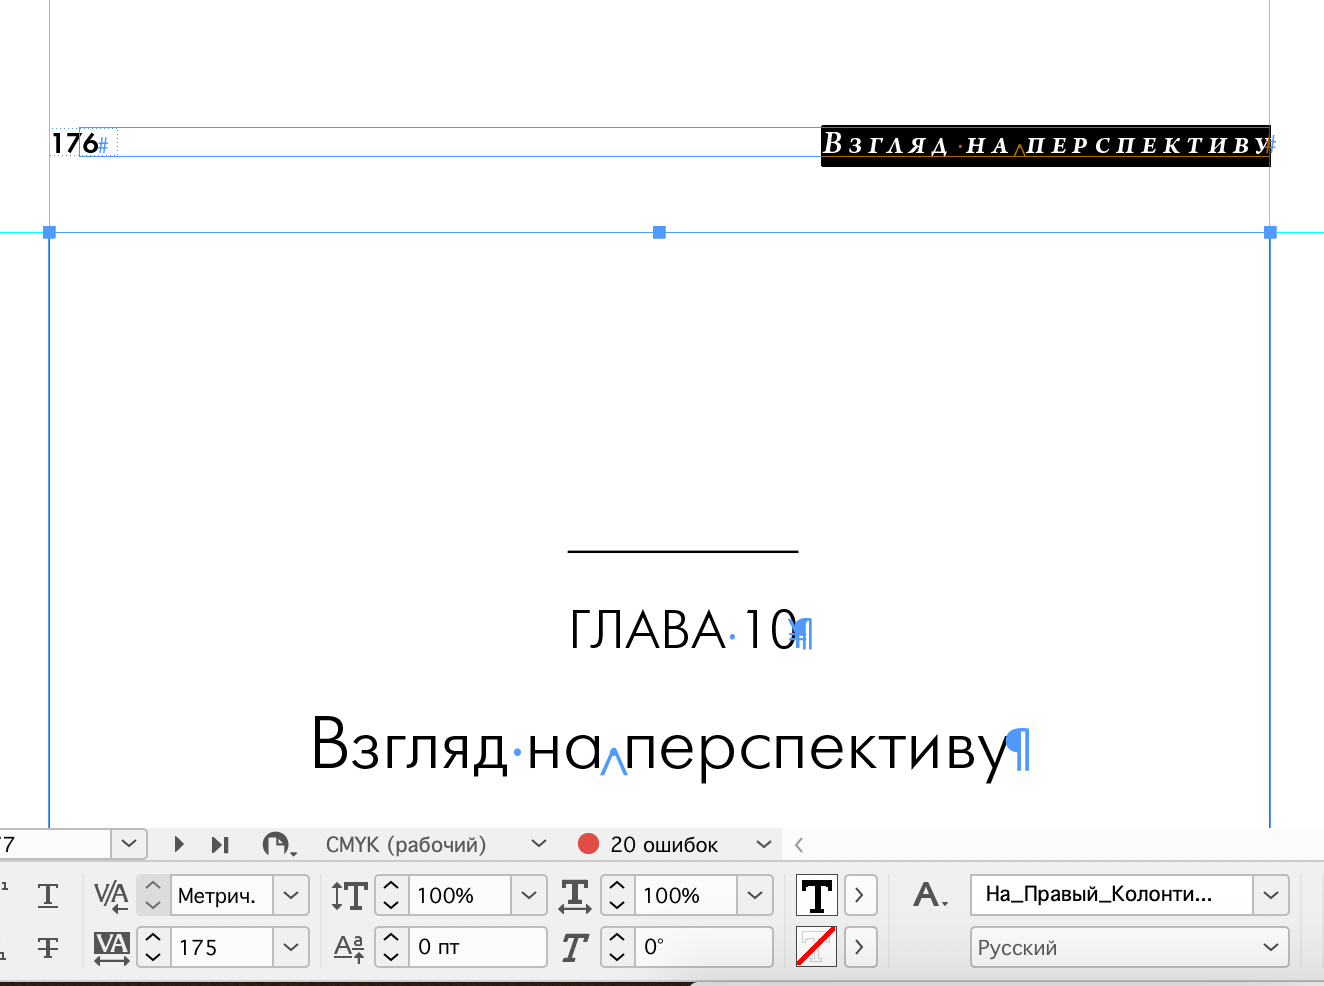Increase vertical scale with up arrow
The image size is (1324, 986).
[391, 886]
